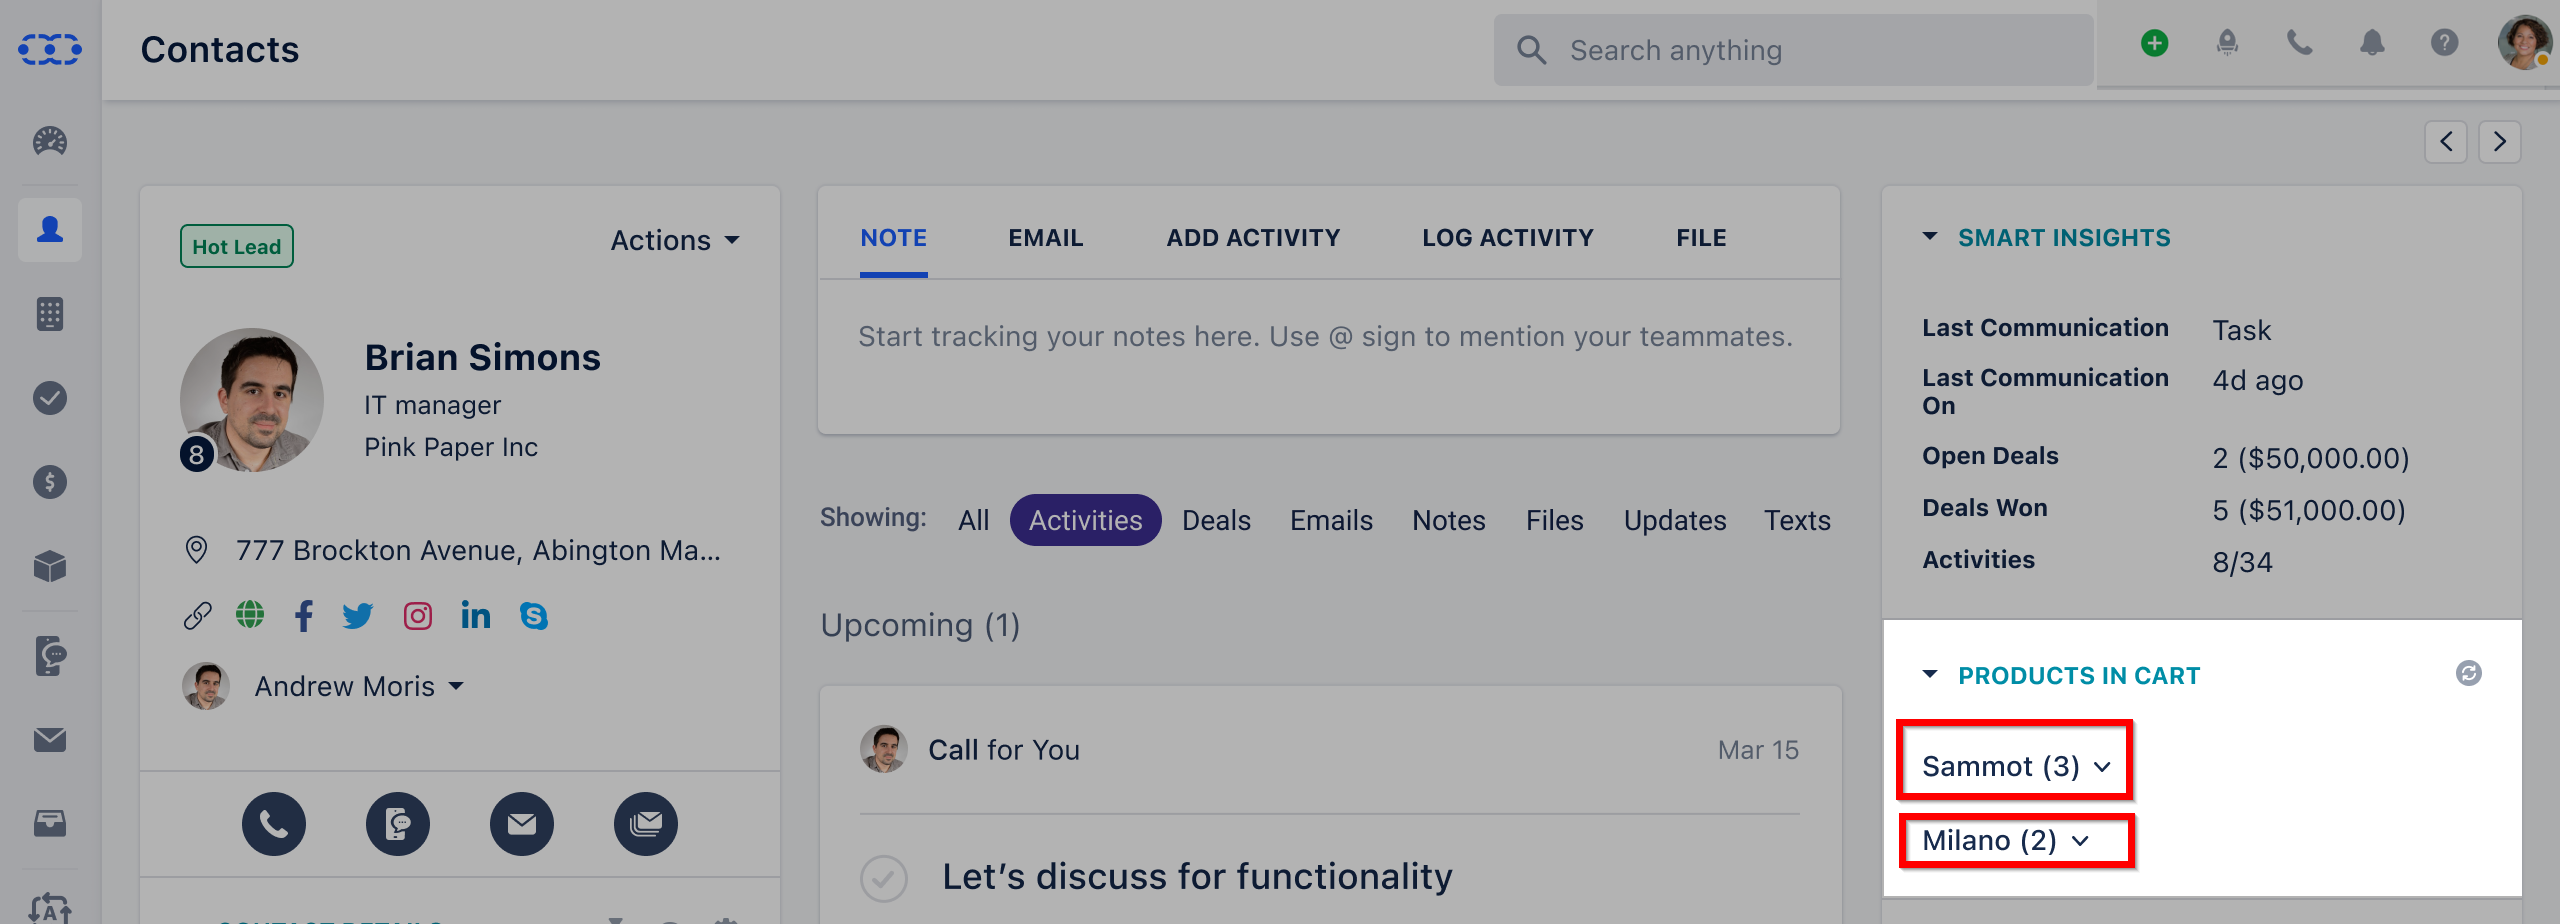The height and width of the screenshot is (924, 2560).
Task: Select the Activities filter pill
Action: point(1085,520)
